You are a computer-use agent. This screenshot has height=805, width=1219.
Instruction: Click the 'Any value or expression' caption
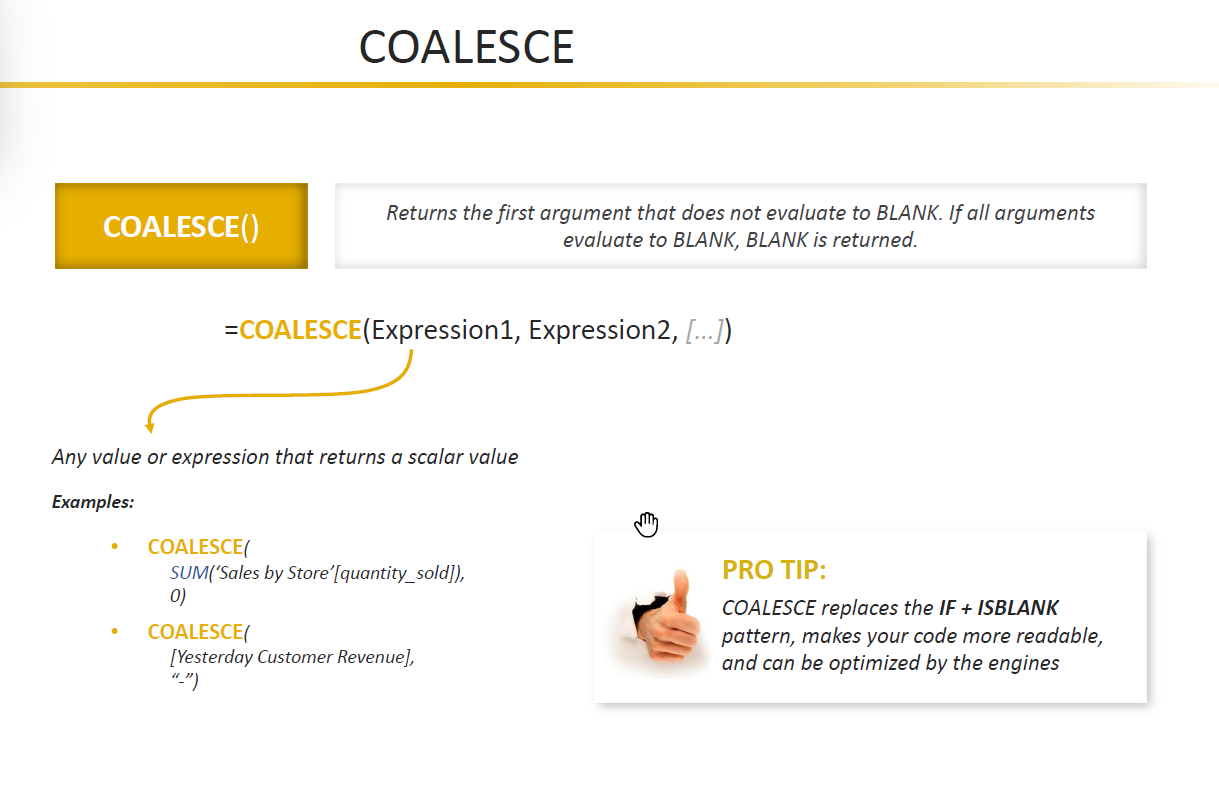(285, 457)
